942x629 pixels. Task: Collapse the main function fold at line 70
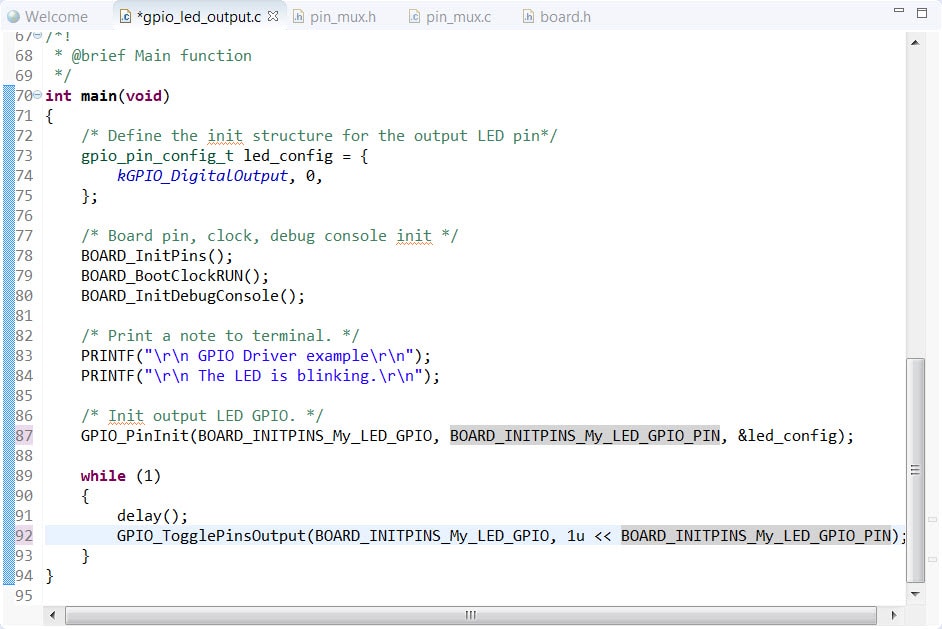click(x=37, y=96)
